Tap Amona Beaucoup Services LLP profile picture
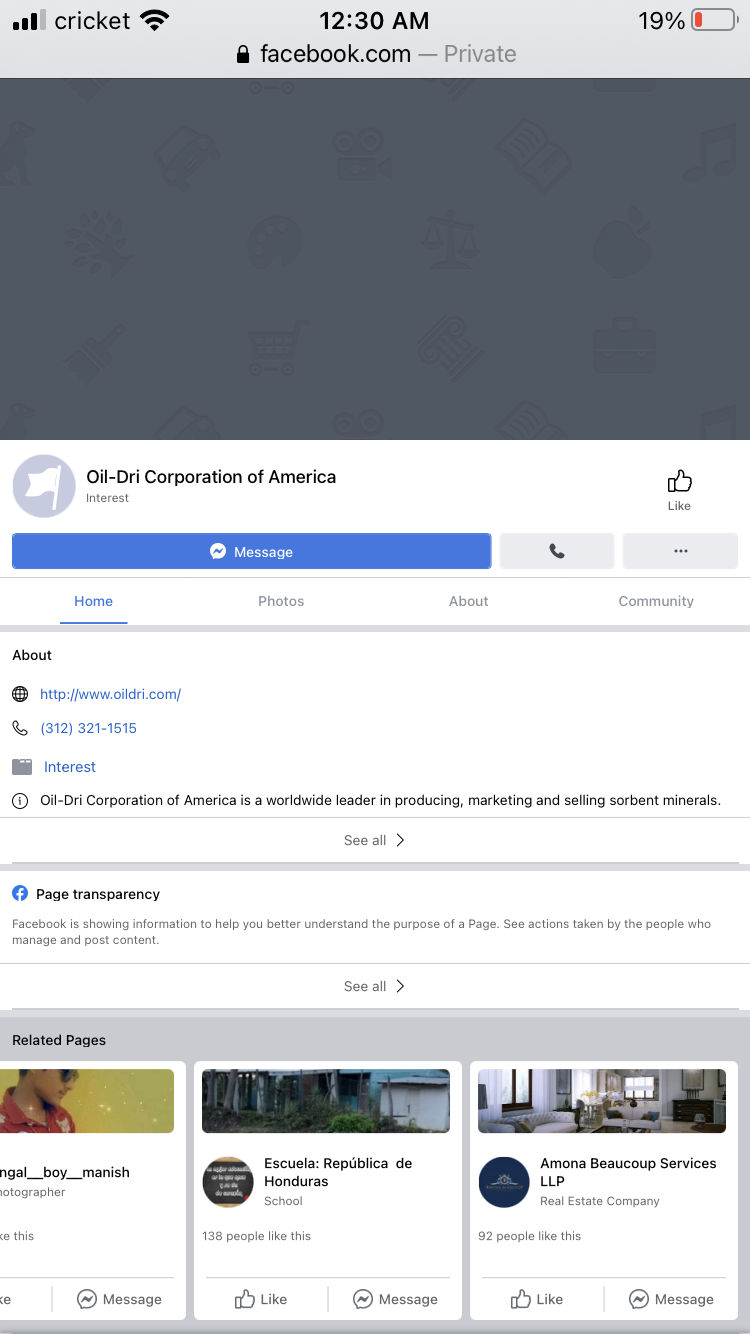This screenshot has height=1334, width=750. point(504,1182)
